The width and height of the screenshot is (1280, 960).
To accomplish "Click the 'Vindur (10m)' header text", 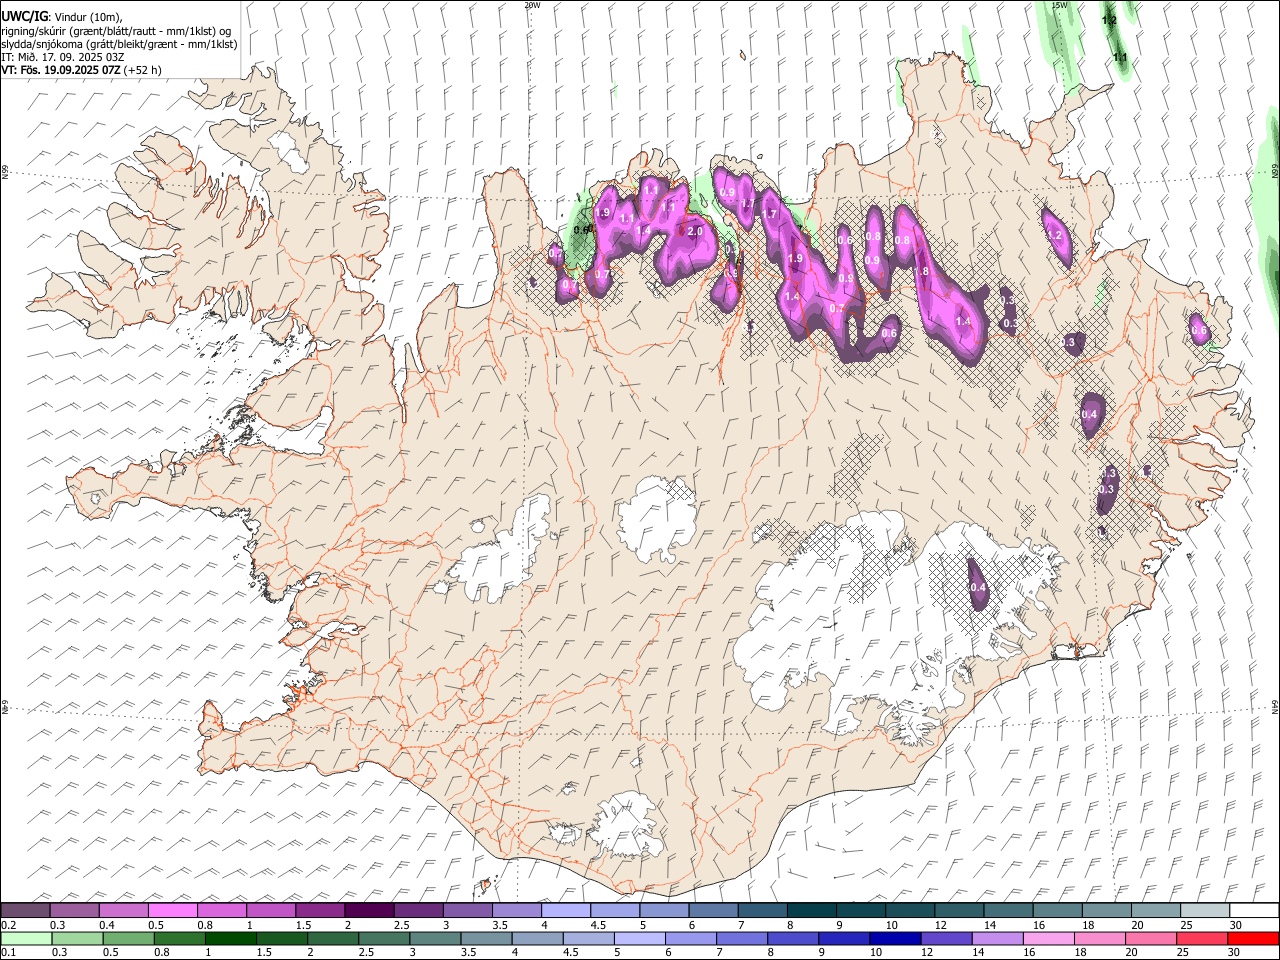I will pos(88,17).
